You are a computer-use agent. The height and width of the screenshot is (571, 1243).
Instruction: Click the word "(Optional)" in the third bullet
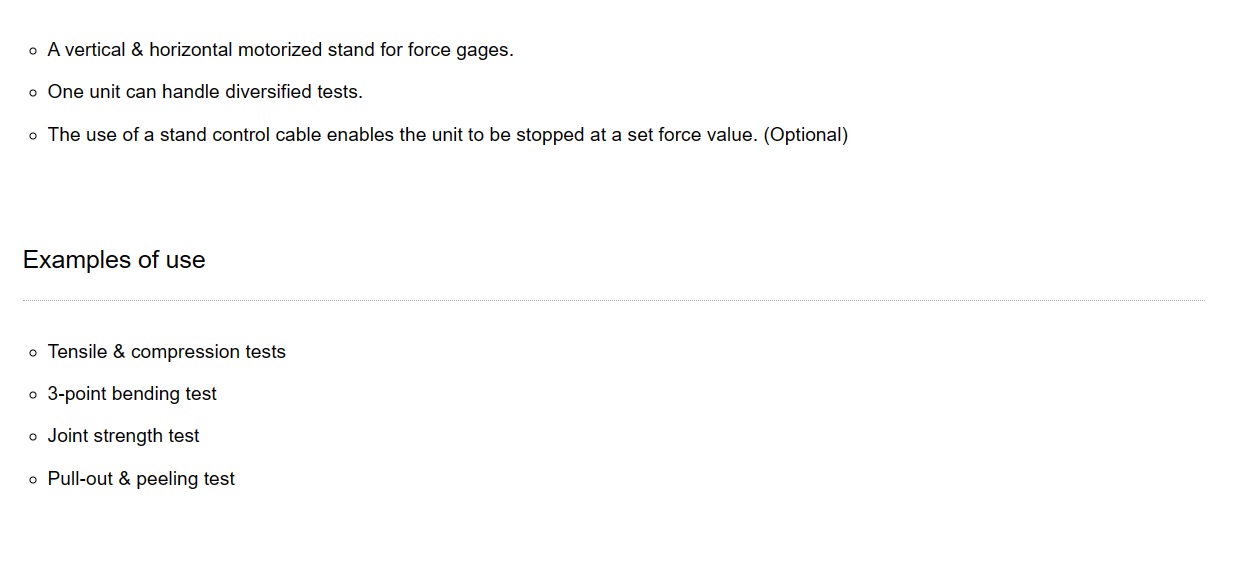pos(805,135)
